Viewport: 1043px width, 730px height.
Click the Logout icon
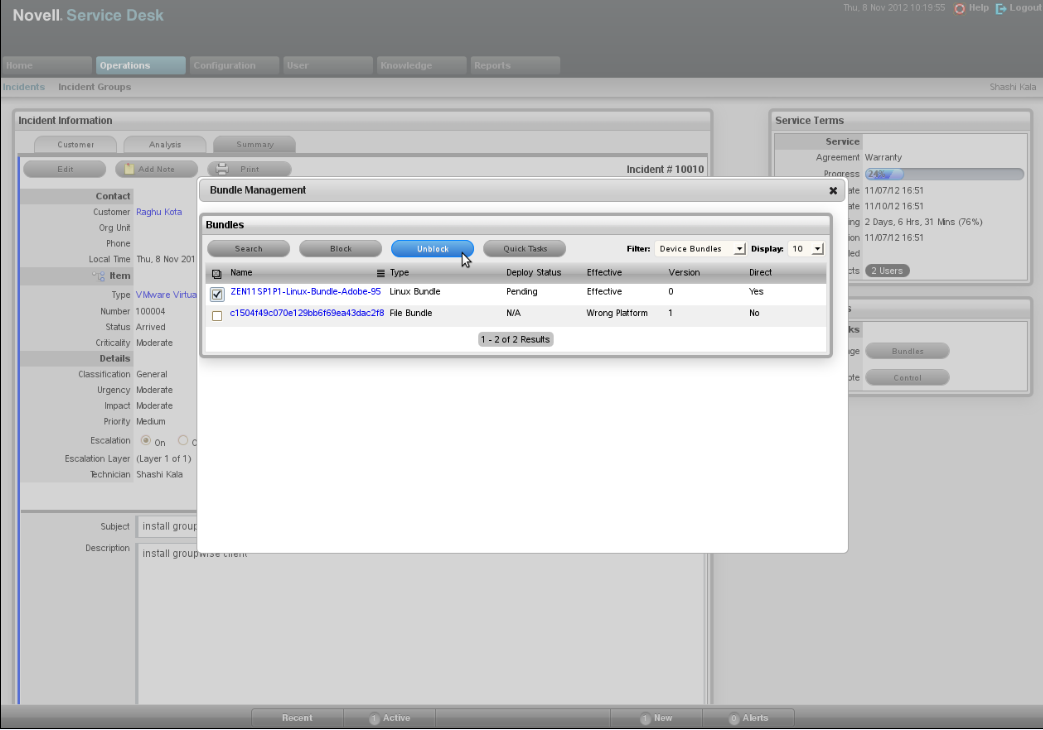click(x=1001, y=8)
